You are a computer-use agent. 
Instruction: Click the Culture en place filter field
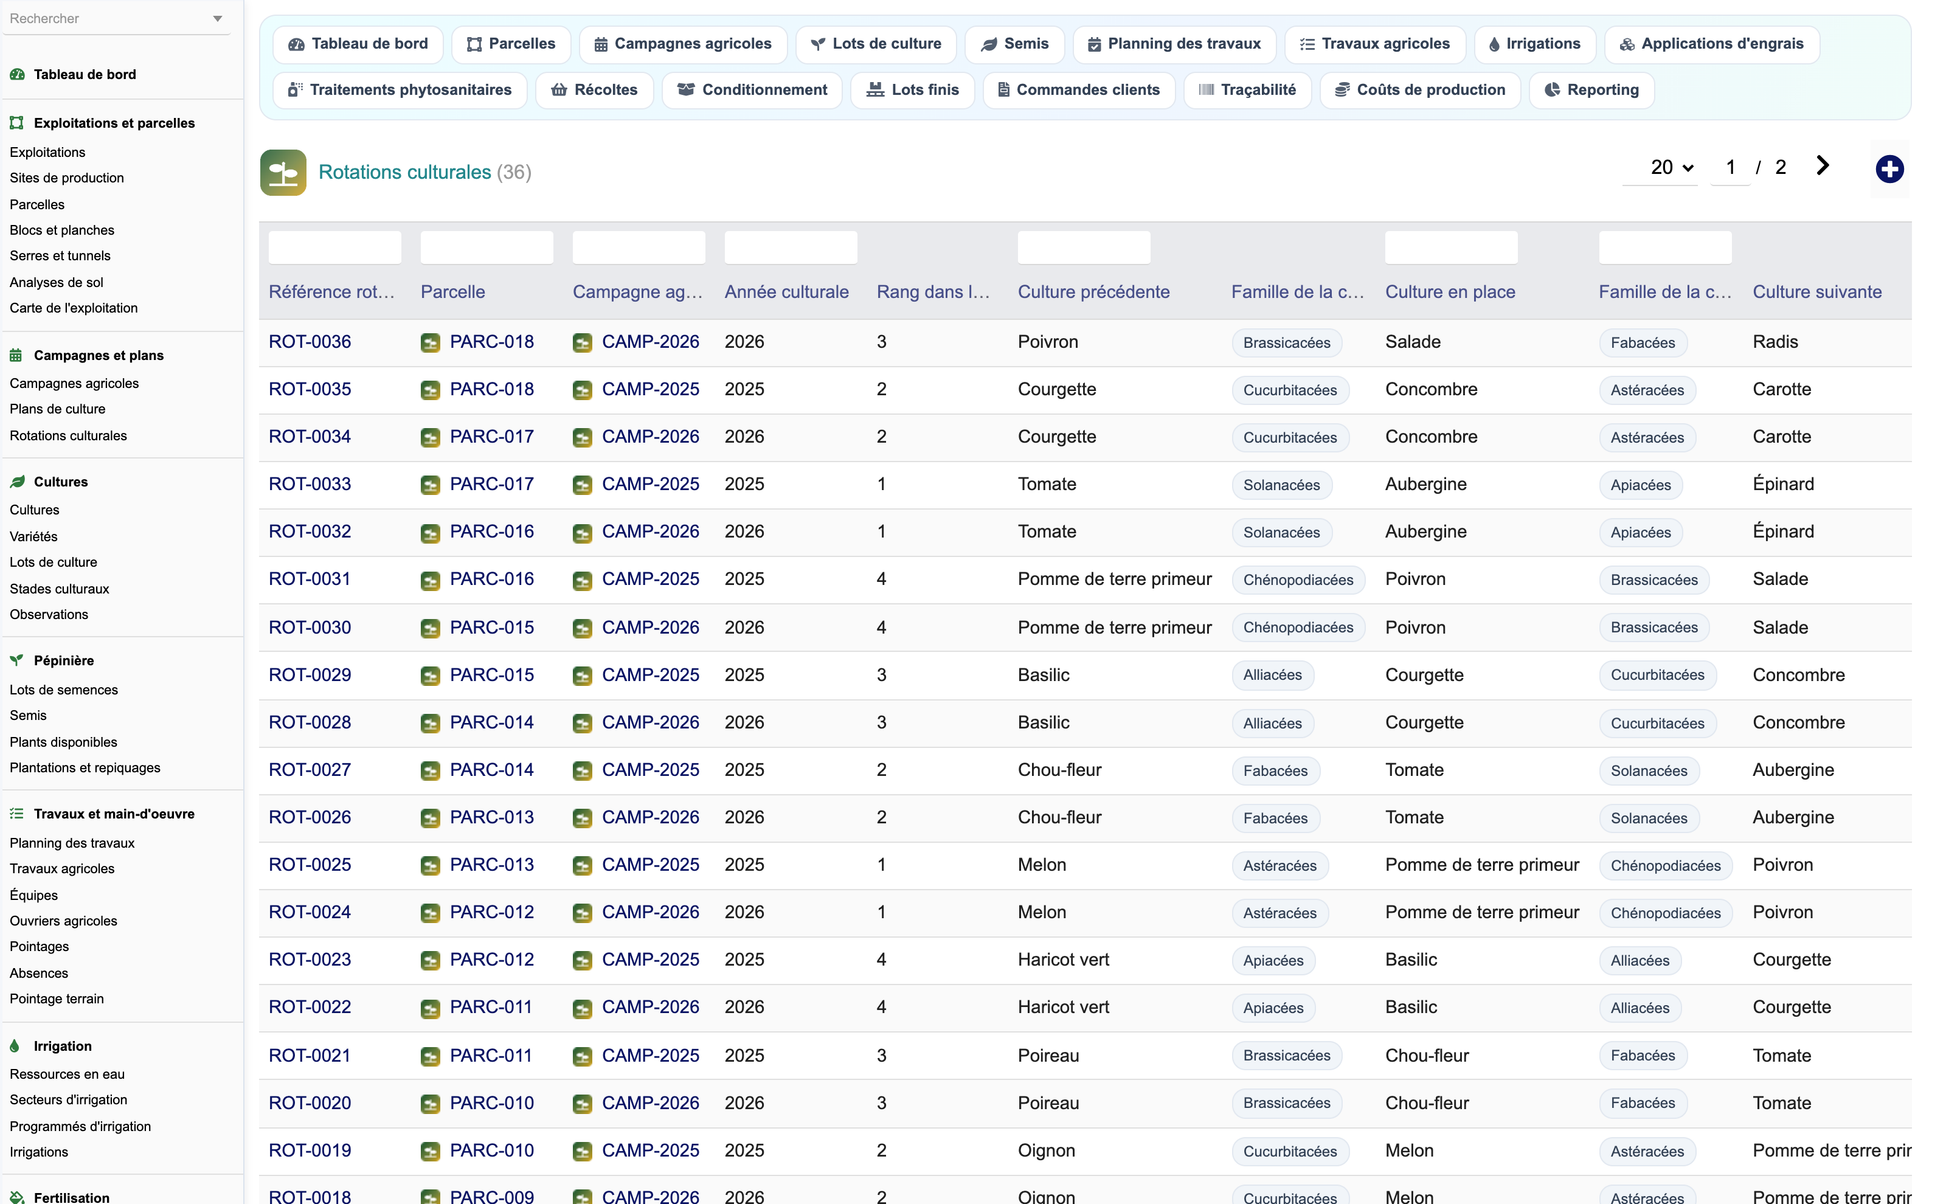tap(1451, 247)
